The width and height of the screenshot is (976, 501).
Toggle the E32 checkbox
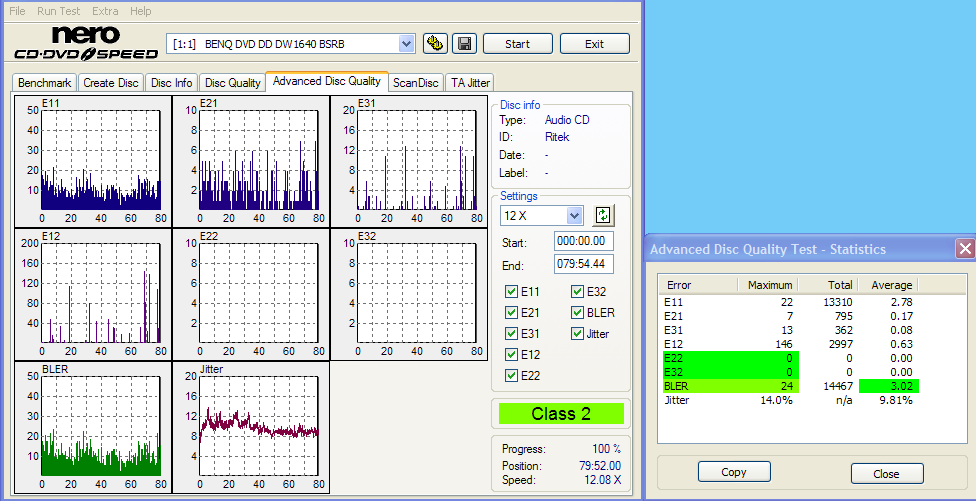[x=578, y=292]
